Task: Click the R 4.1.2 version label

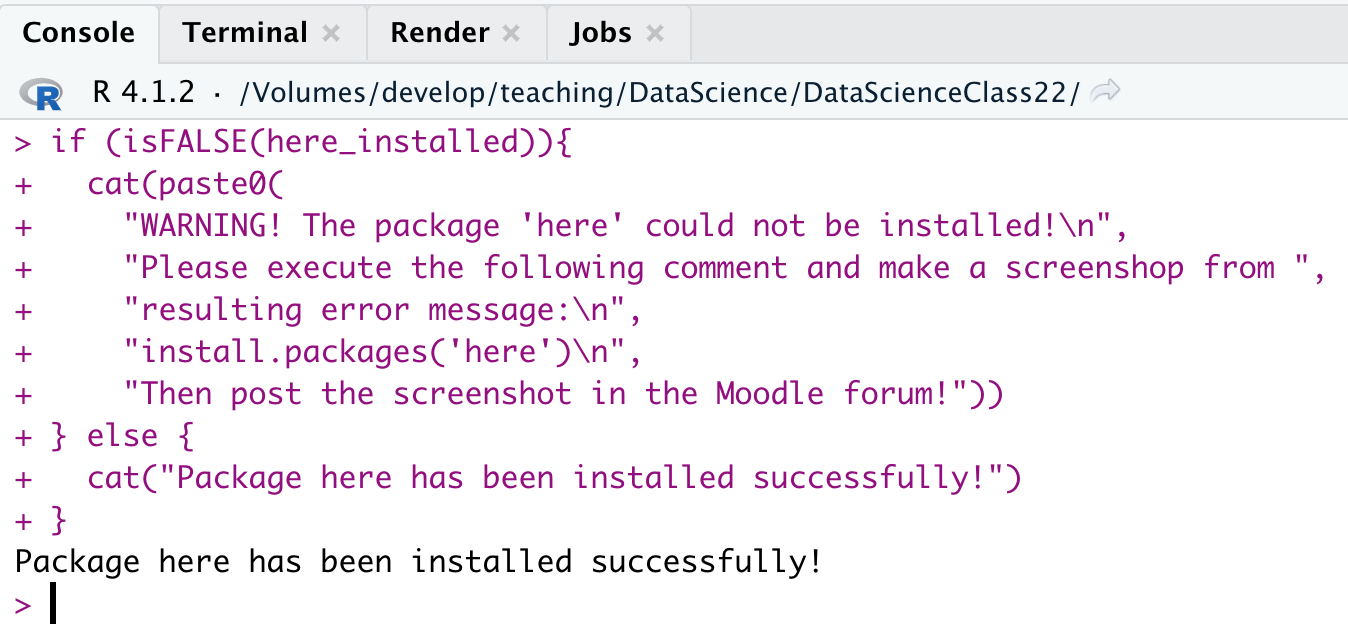Action: [142, 93]
